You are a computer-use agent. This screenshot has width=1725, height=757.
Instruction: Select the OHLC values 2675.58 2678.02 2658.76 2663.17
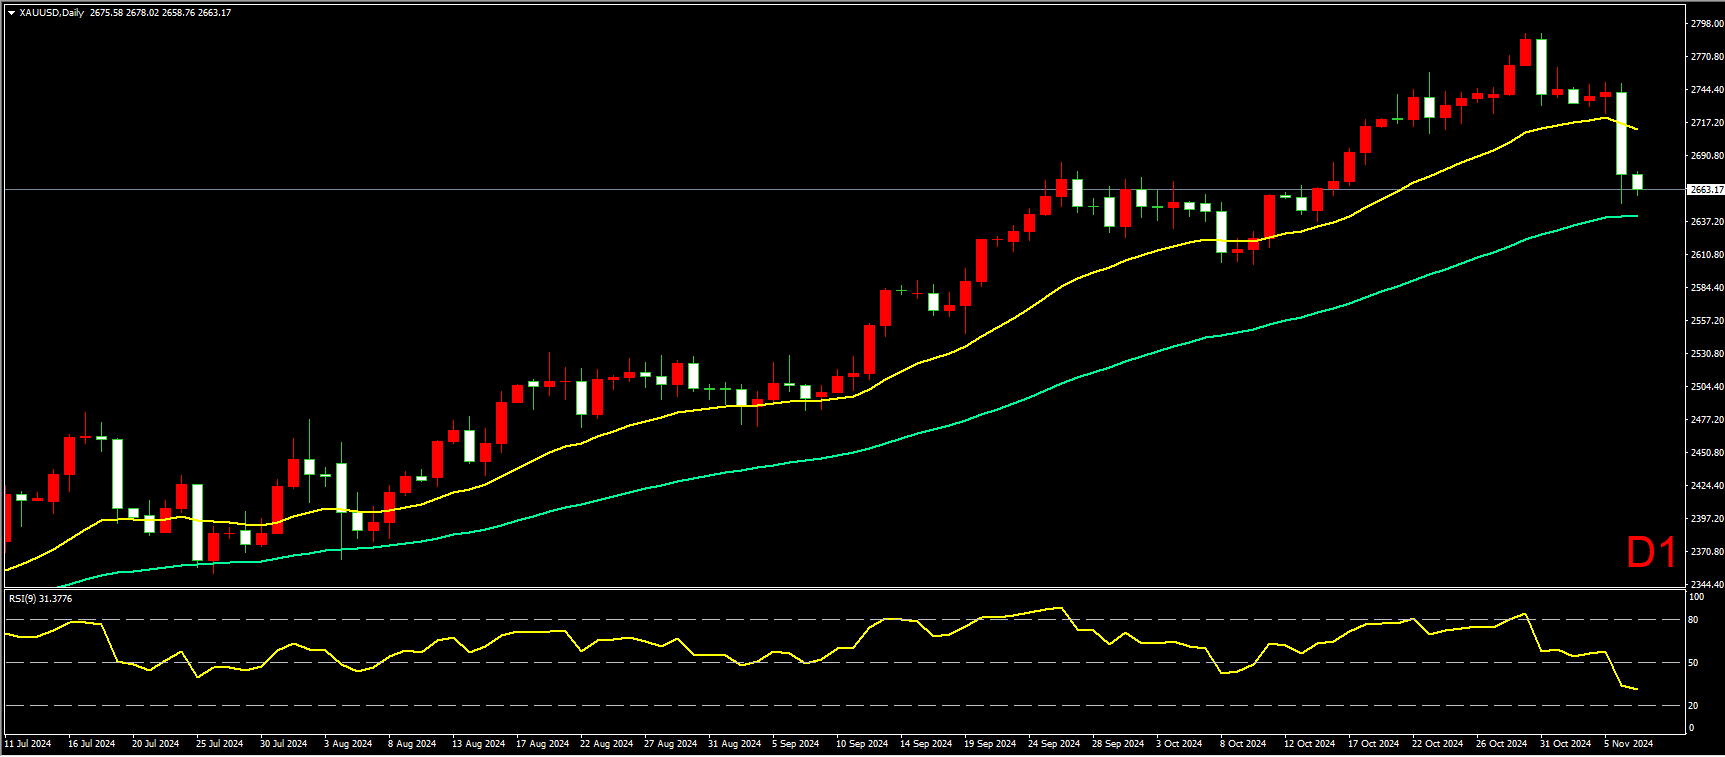click(x=160, y=13)
